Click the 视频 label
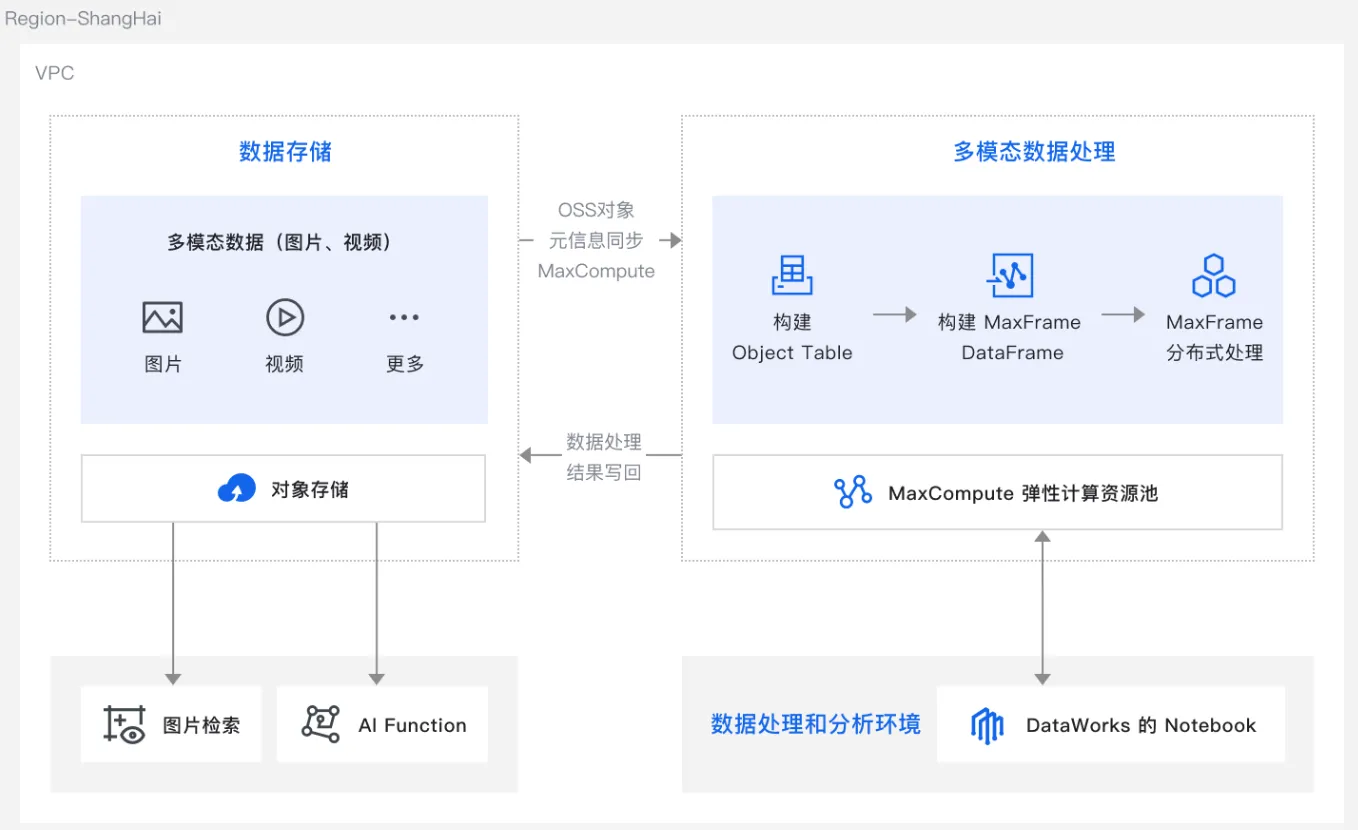This screenshot has height=830, width=1358. [x=284, y=364]
